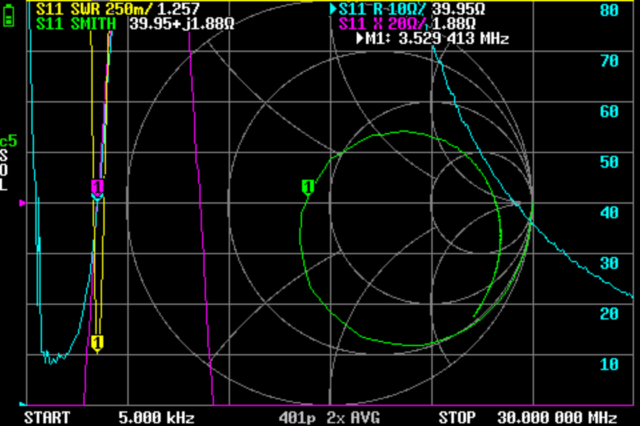Select the yellow SWR marker 1 flag
This screenshot has width=640, height=426.
(x=97, y=343)
